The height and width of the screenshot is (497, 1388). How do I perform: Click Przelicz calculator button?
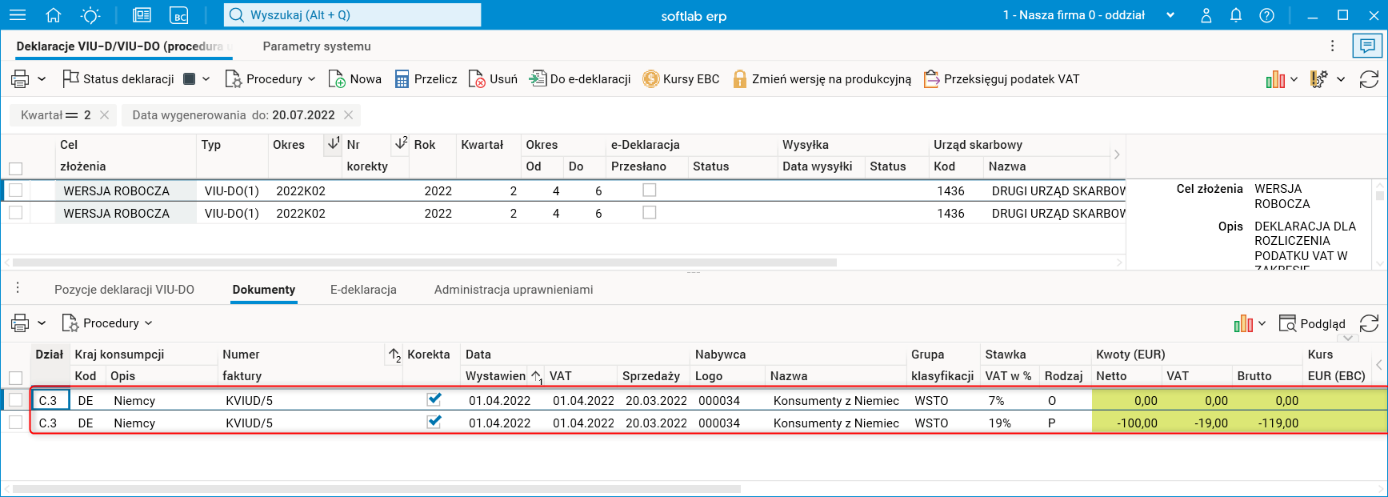coord(426,79)
